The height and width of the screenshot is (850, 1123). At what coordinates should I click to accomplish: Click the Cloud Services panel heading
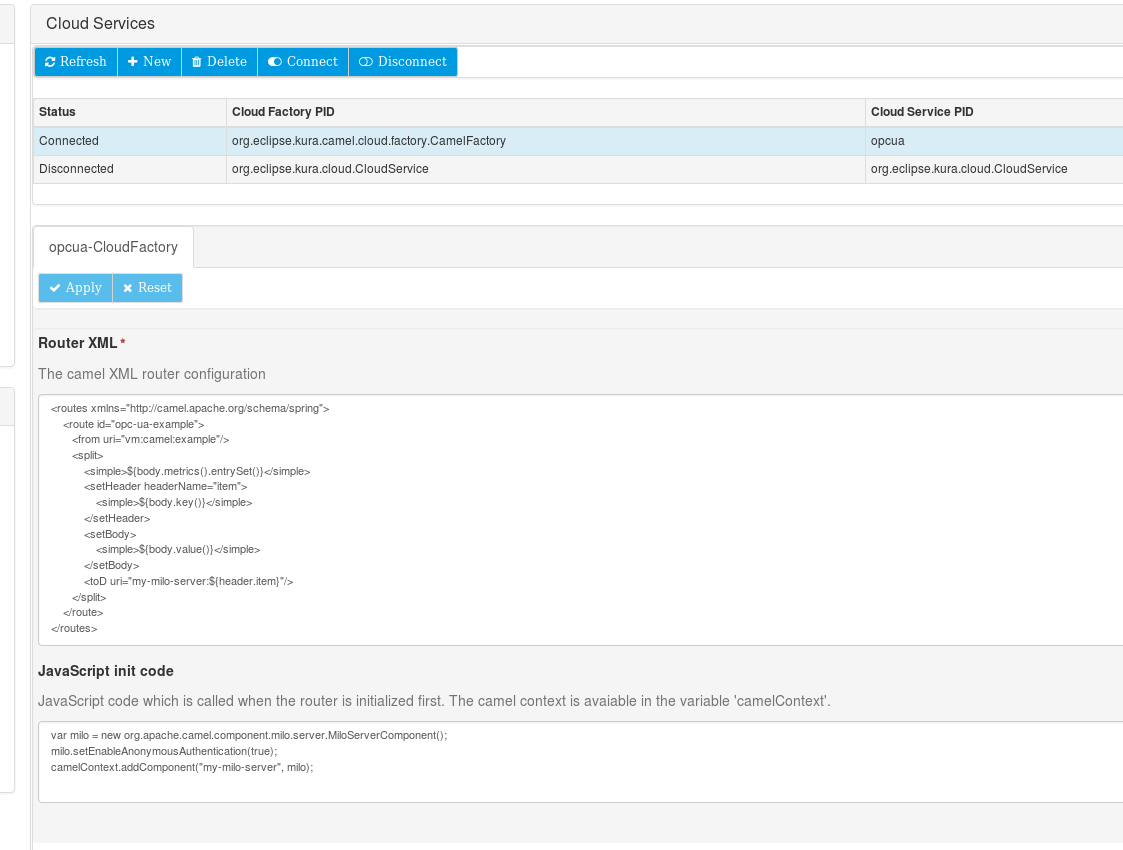click(x=100, y=23)
